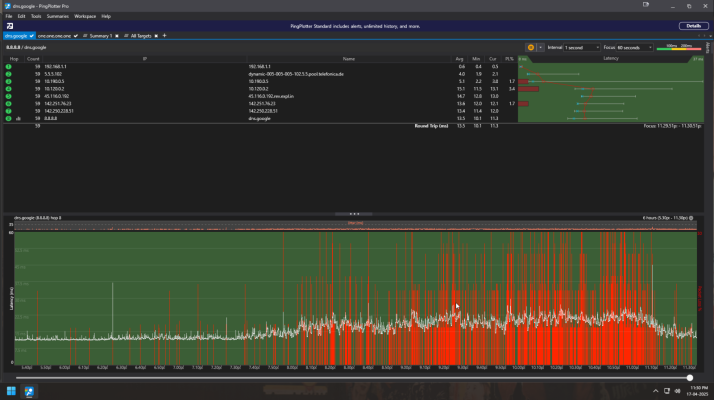Switch to the All Targets tab
Screen dimensions: 714x400
pyautogui.click(x=141, y=36)
